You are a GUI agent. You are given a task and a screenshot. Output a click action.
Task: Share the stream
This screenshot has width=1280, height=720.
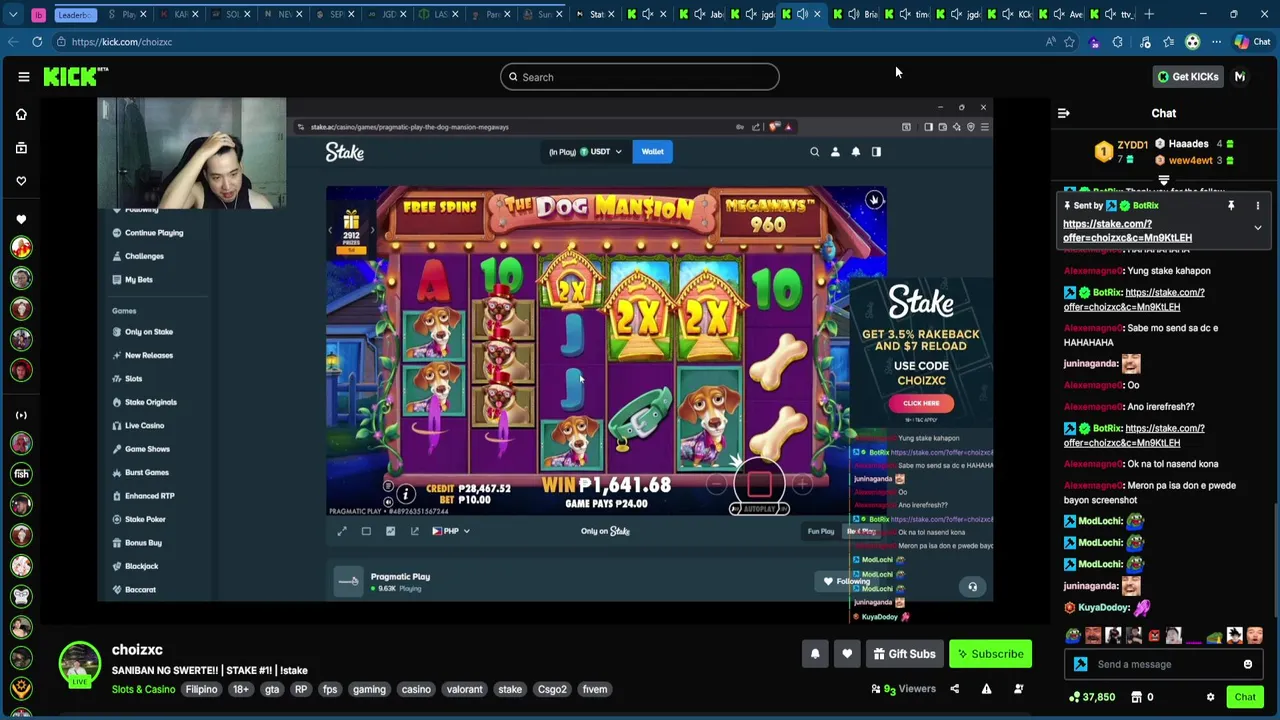tap(954, 689)
